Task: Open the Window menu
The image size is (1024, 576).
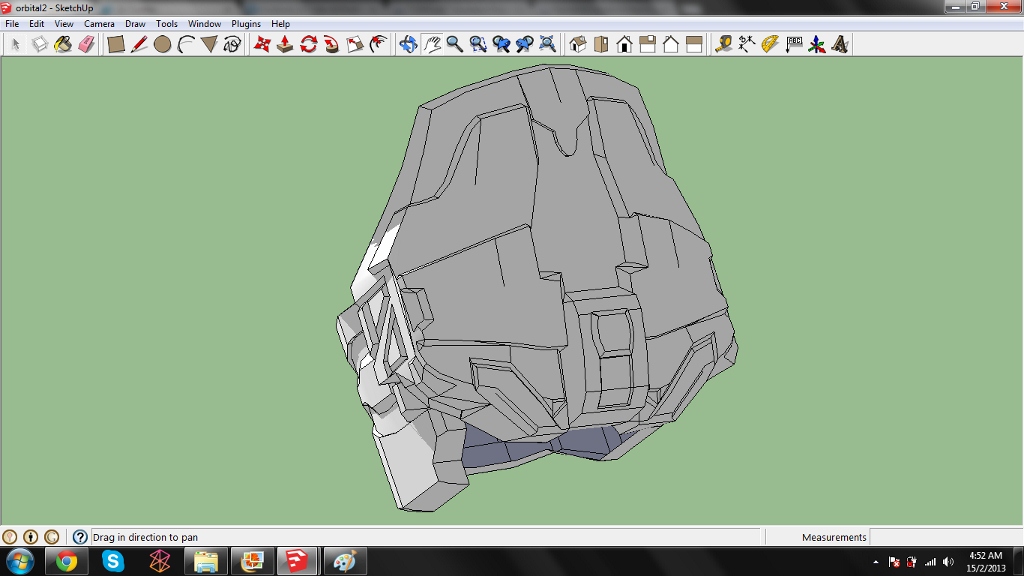Action: (x=204, y=24)
